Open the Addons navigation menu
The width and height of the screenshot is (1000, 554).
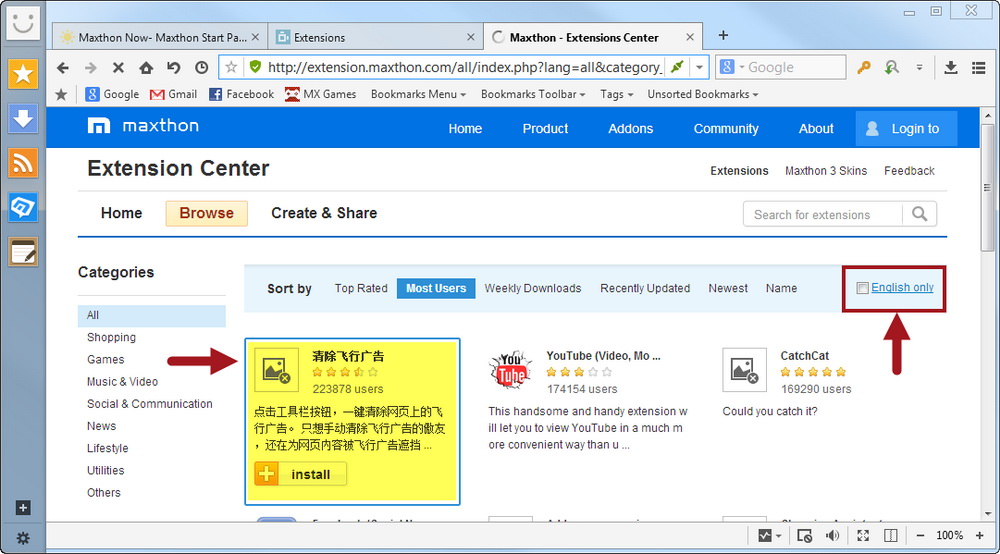click(x=631, y=129)
